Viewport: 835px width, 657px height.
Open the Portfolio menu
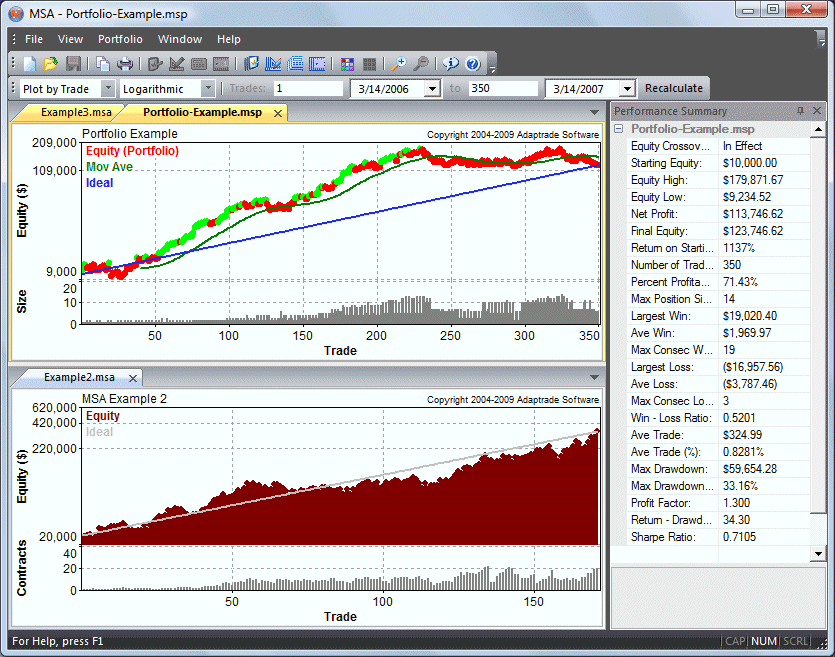coord(120,39)
